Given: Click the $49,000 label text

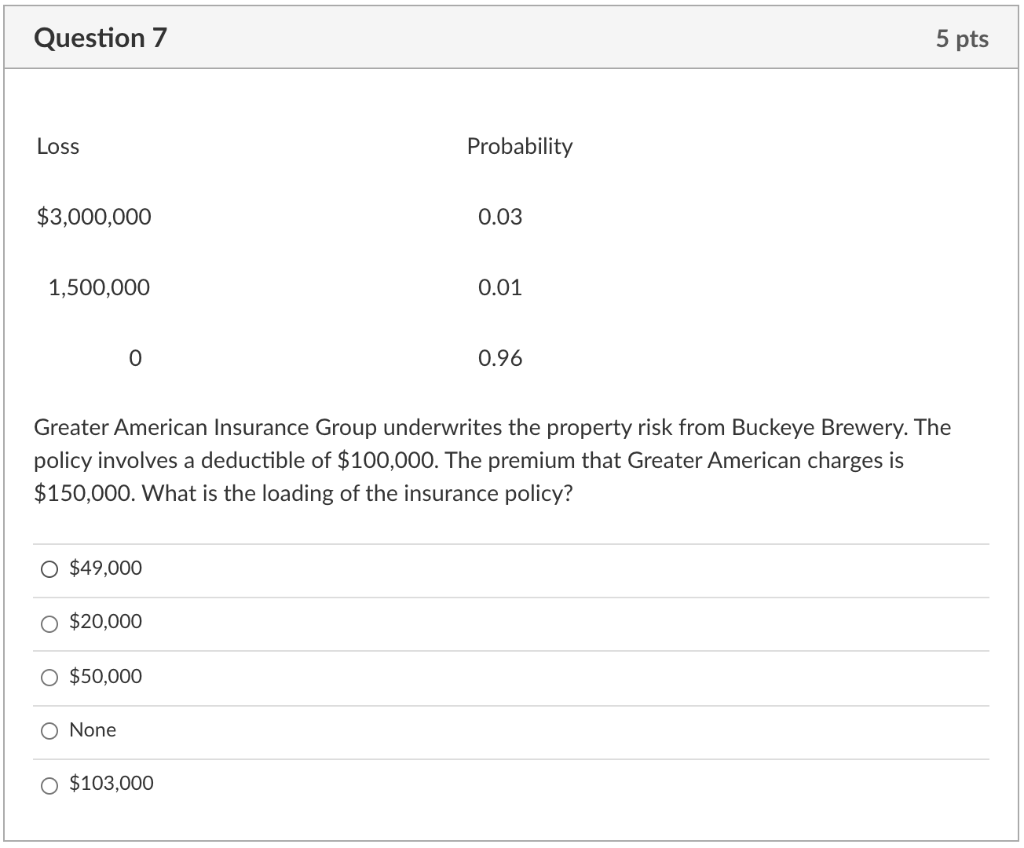Looking at the screenshot, I should tap(104, 567).
